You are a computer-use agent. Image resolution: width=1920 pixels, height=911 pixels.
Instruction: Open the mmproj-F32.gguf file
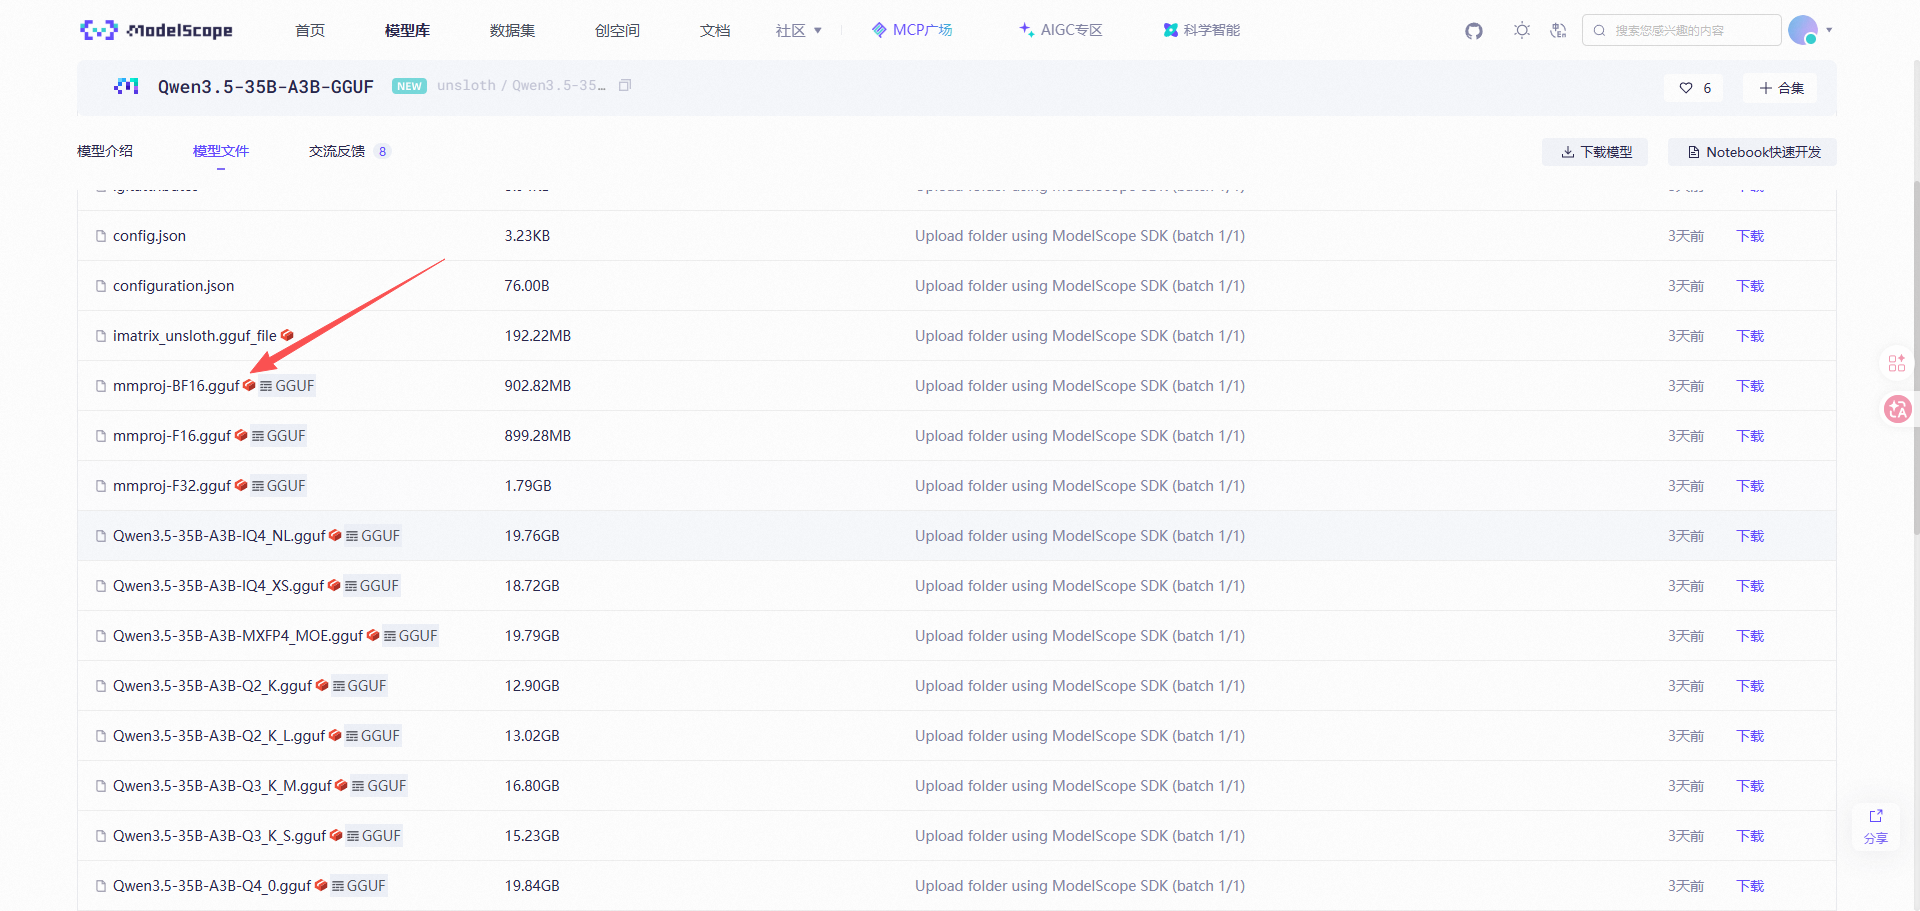(x=172, y=486)
